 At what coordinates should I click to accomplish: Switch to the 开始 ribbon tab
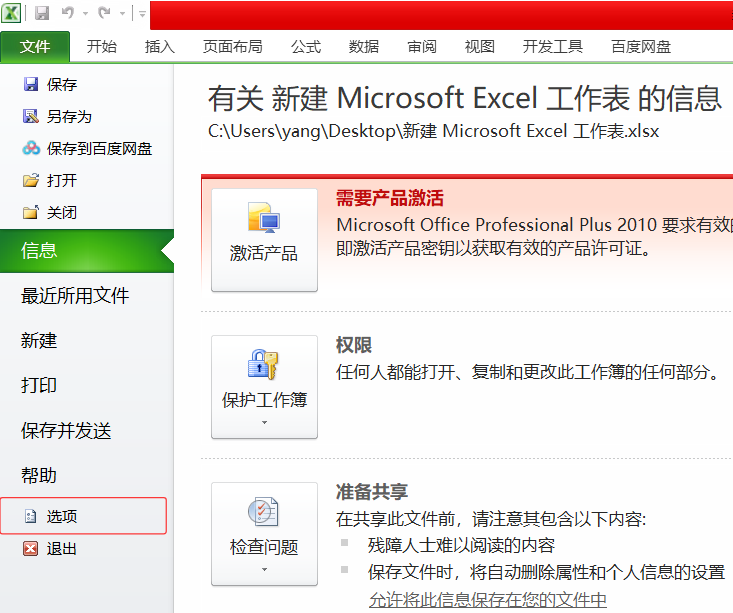coord(101,46)
